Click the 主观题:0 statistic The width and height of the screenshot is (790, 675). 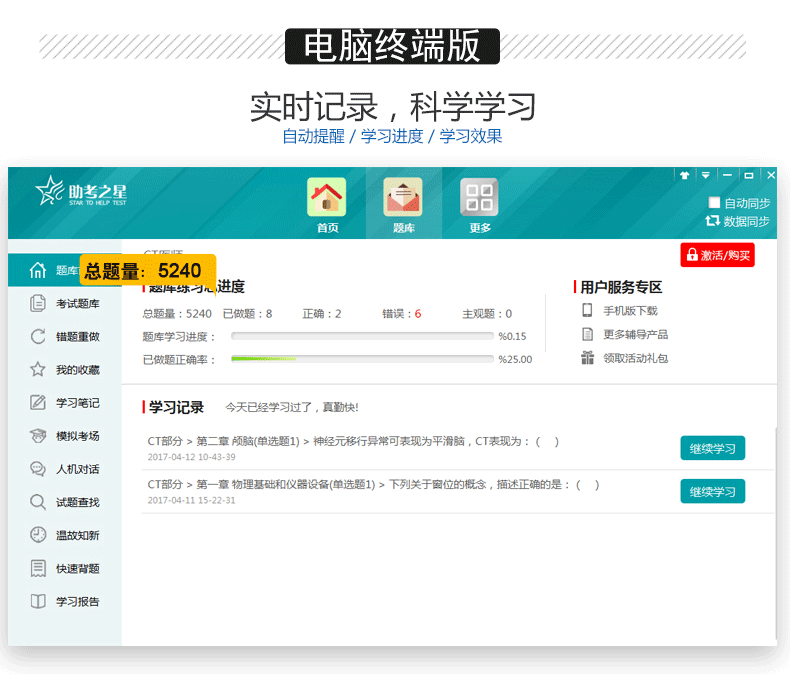(x=487, y=314)
